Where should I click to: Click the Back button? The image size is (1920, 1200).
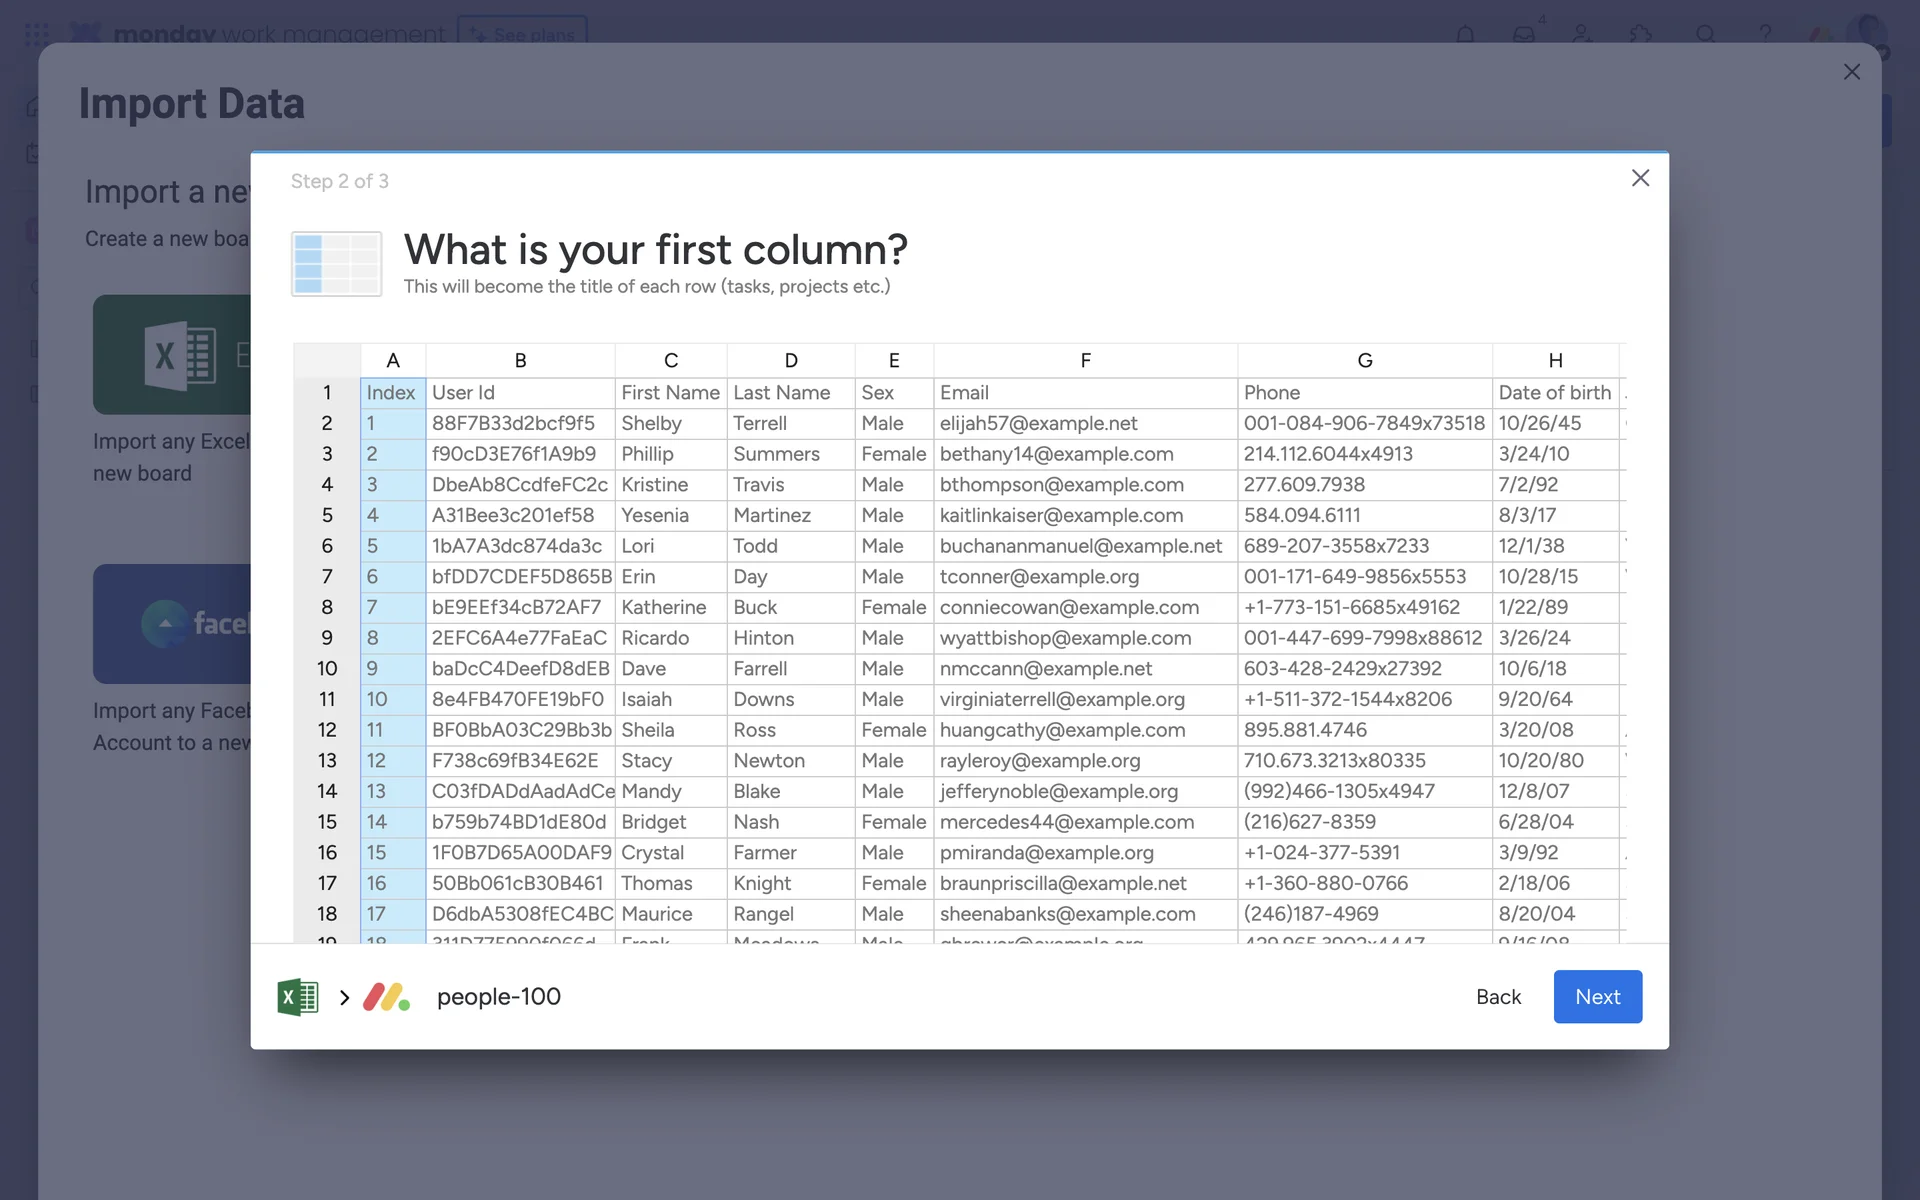(1497, 996)
